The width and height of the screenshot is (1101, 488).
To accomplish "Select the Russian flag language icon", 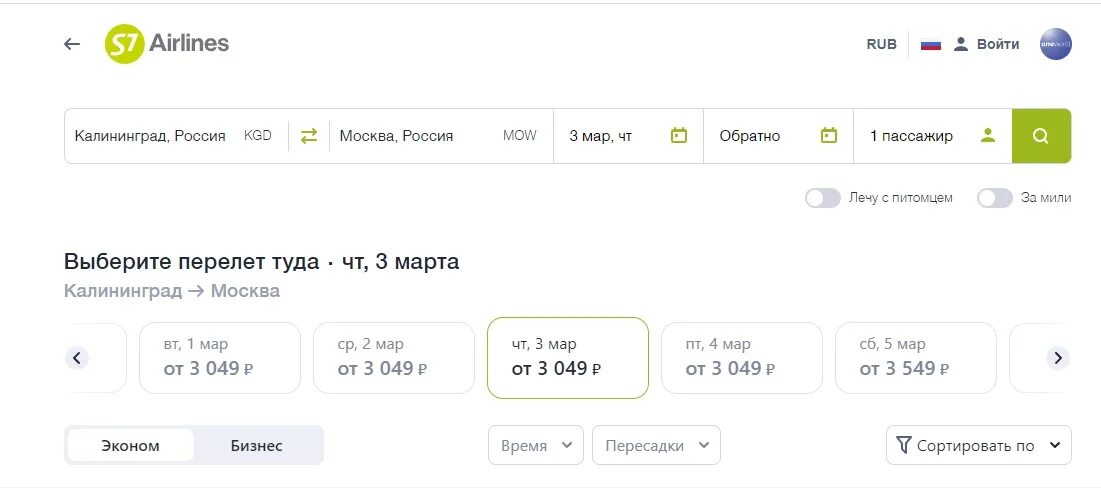I will [930, 44].
